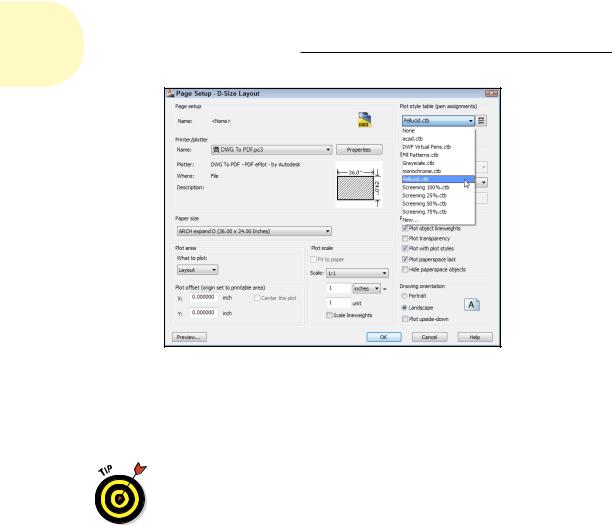Choose Screening 75%.ctb option

pos(438,212)
